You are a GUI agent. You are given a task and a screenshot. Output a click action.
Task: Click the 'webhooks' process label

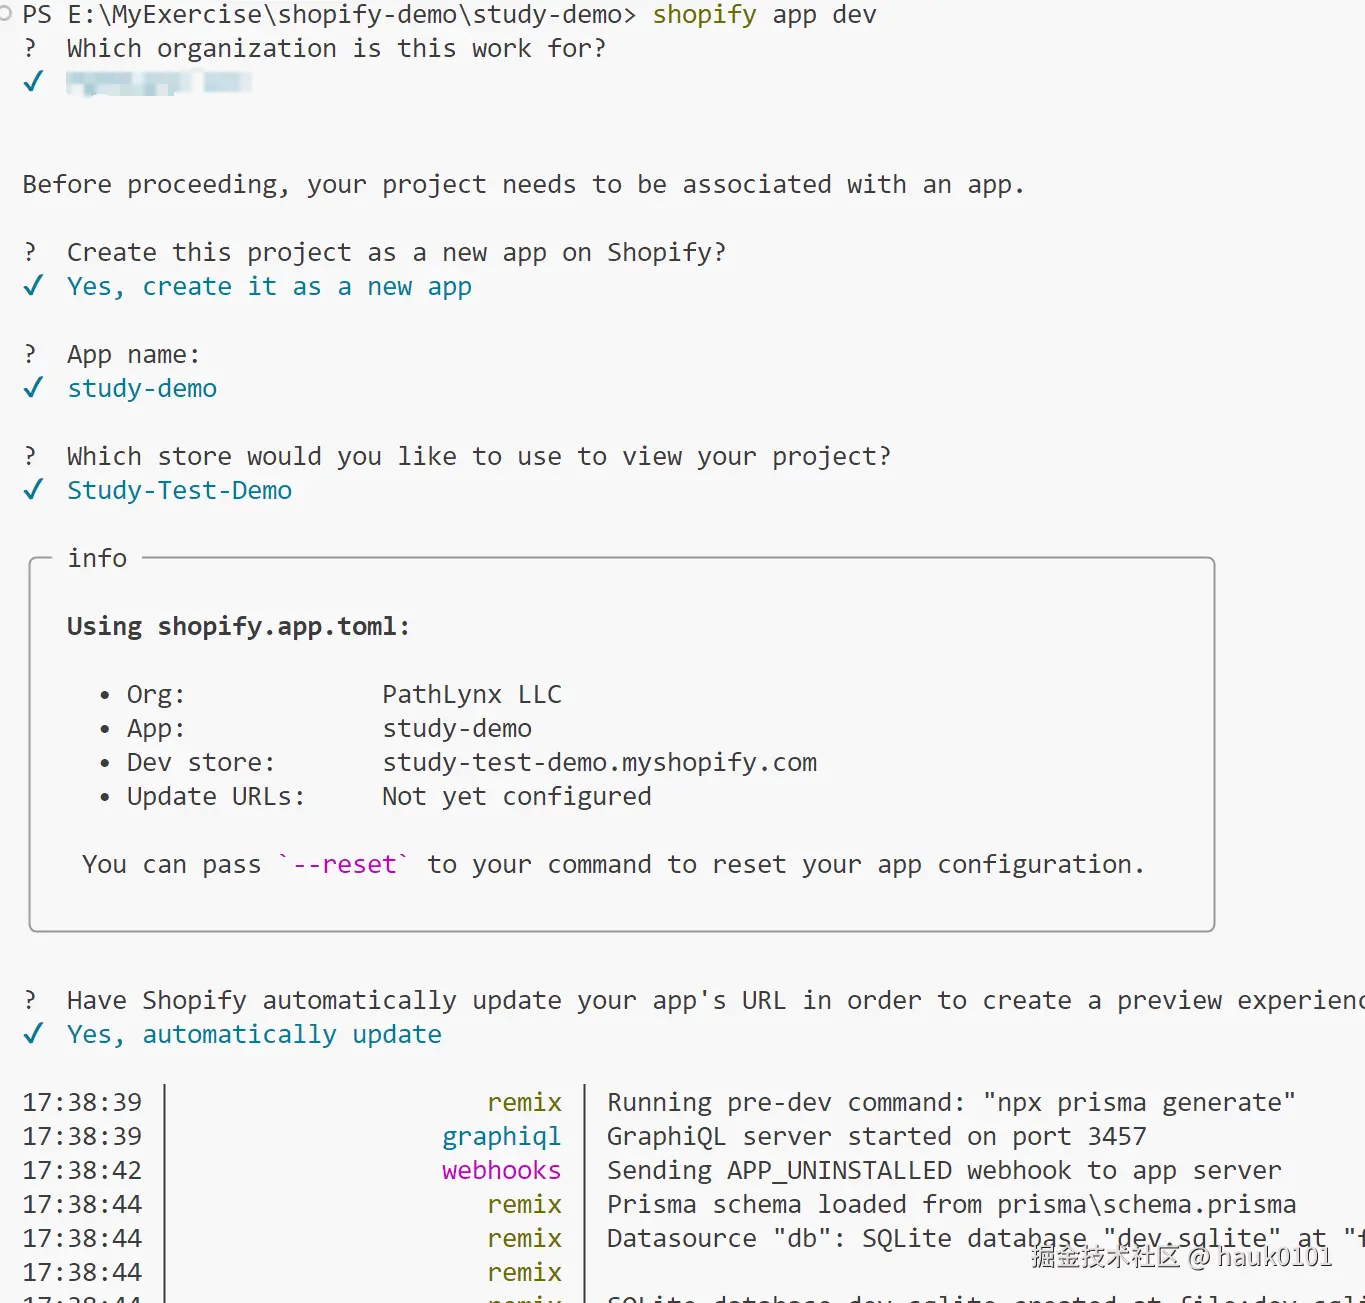501,1171
